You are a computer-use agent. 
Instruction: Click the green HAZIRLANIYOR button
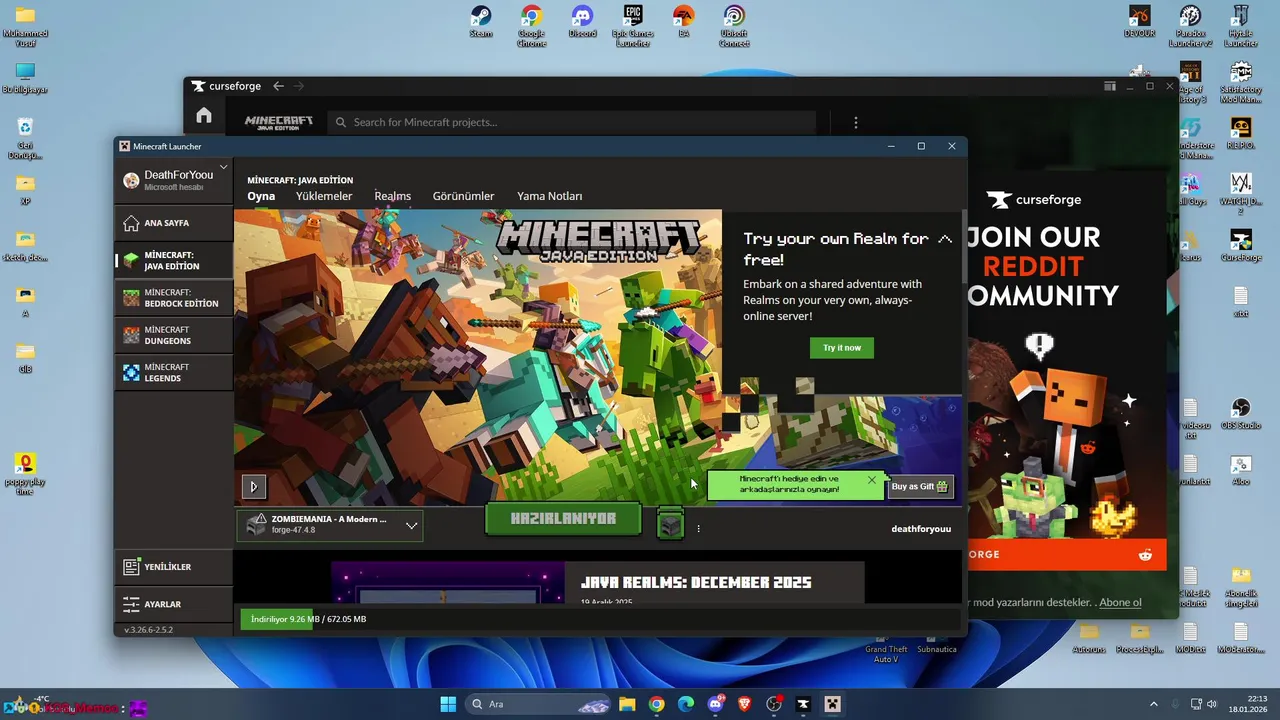(x=563, y=519)
